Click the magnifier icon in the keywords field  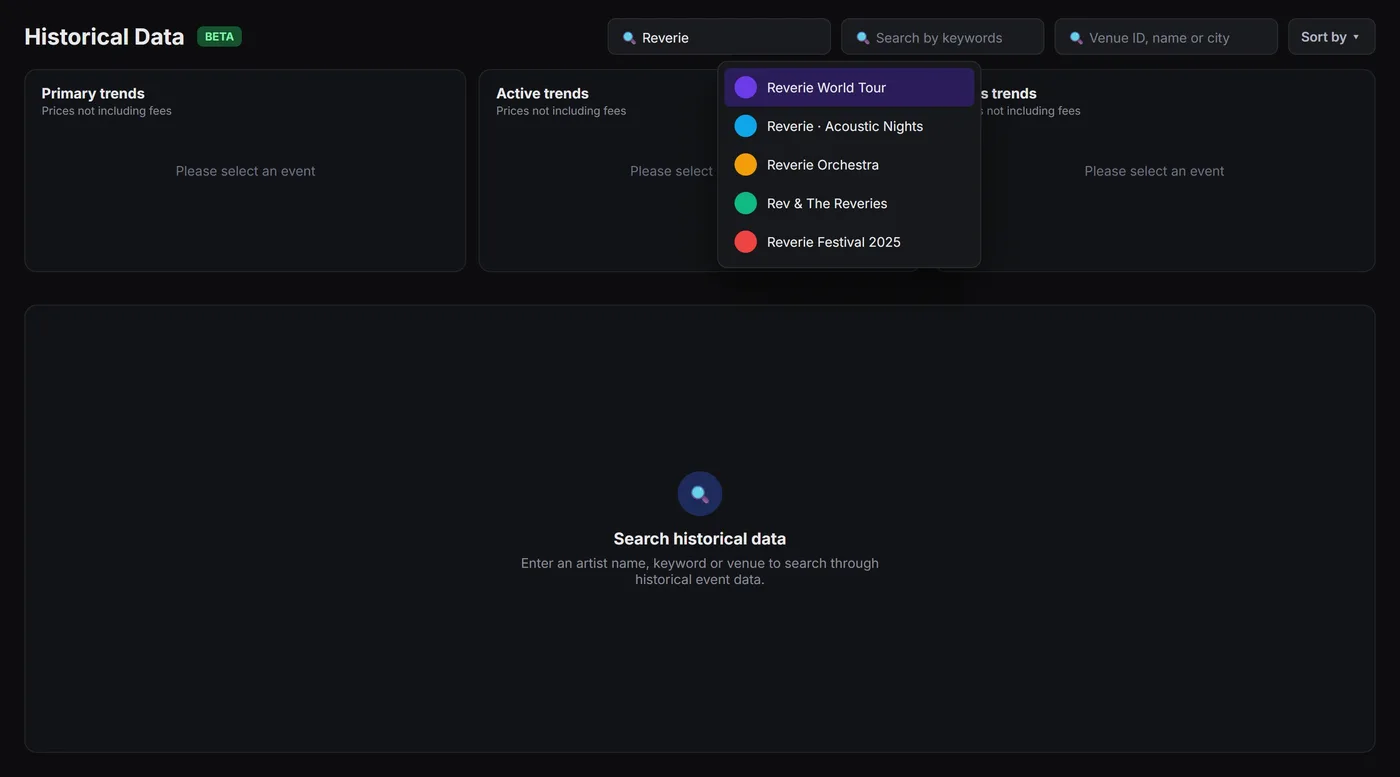(863, 38)
